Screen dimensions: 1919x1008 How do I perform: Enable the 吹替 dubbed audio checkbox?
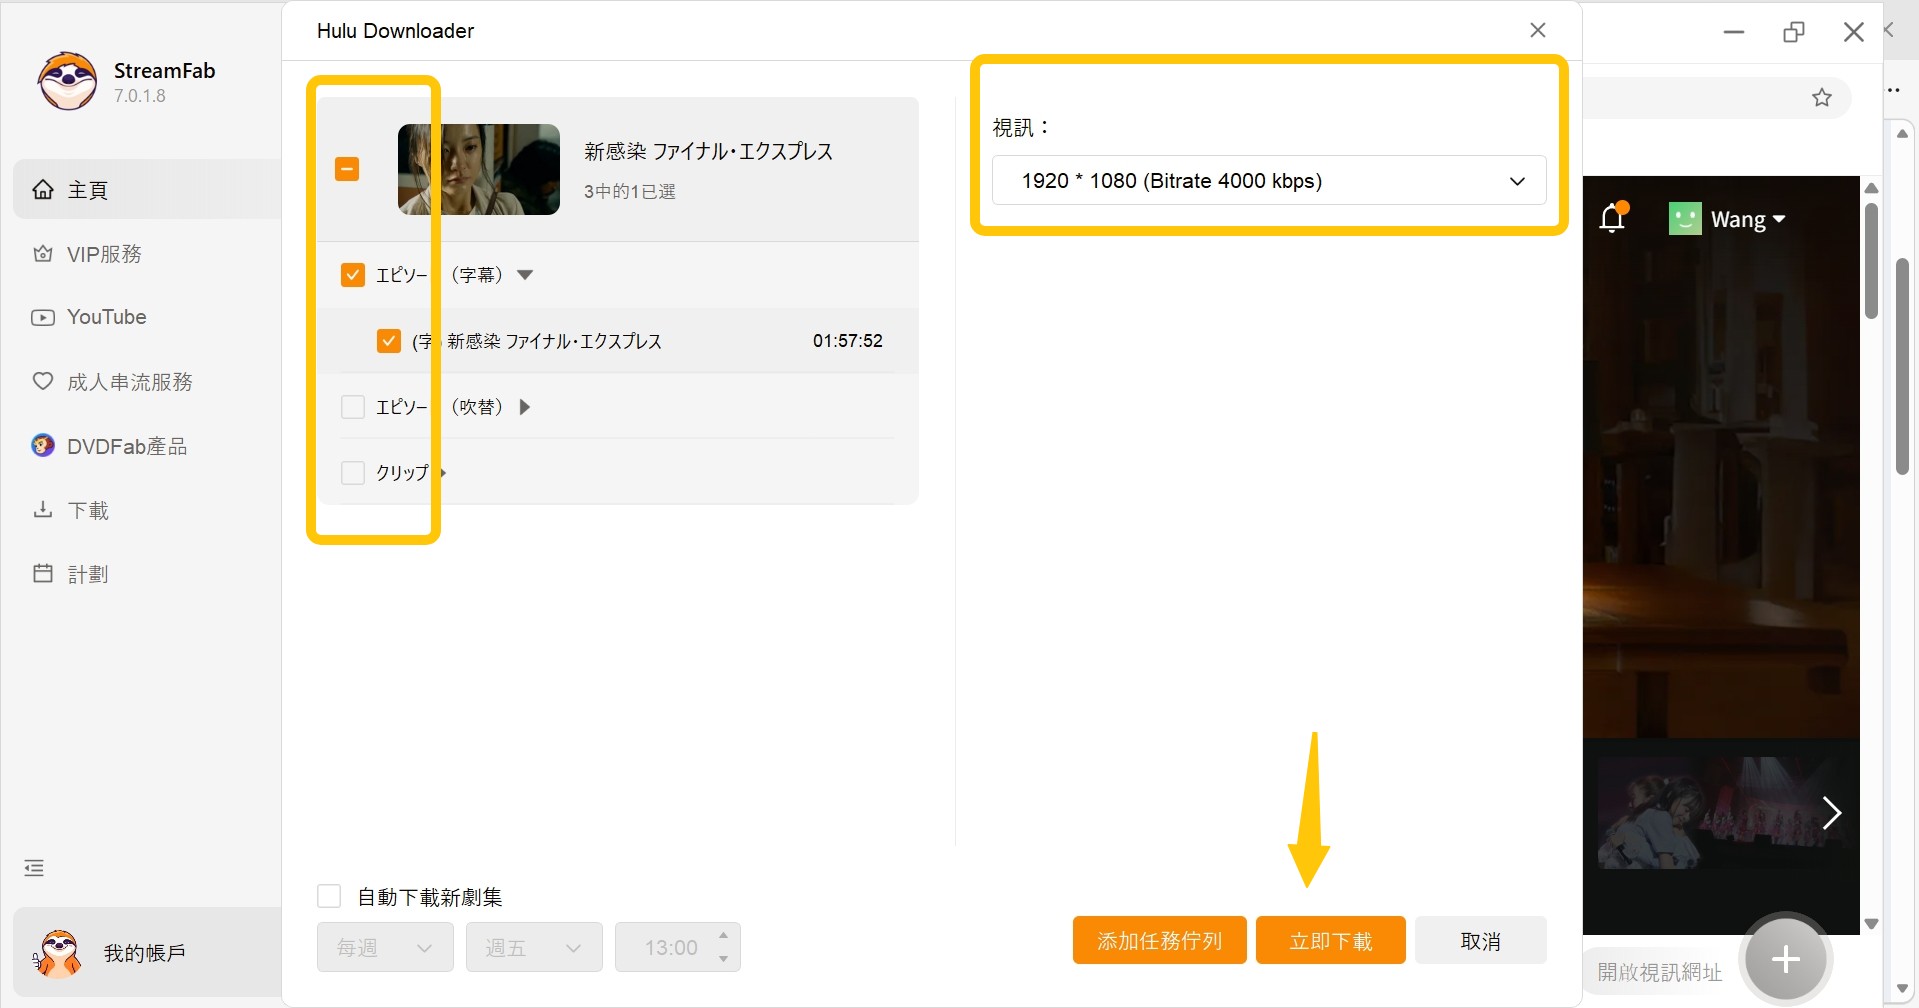coord(352,406)
